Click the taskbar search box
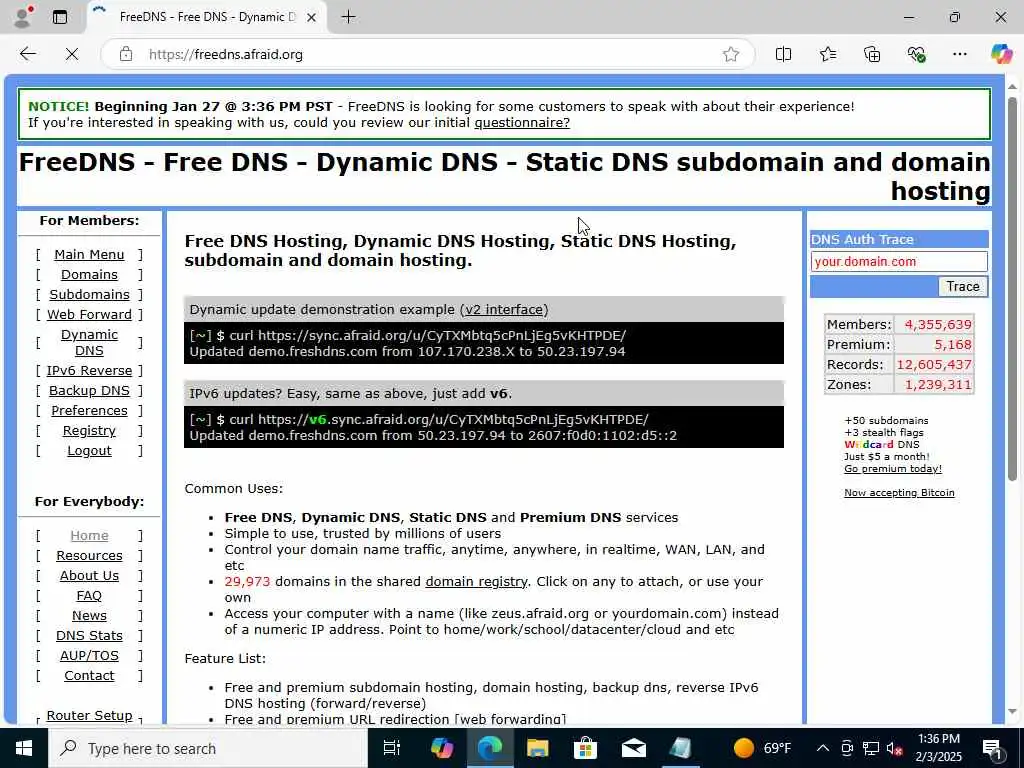This screenshot has width=1024, height=768. (x=208, y=748)
